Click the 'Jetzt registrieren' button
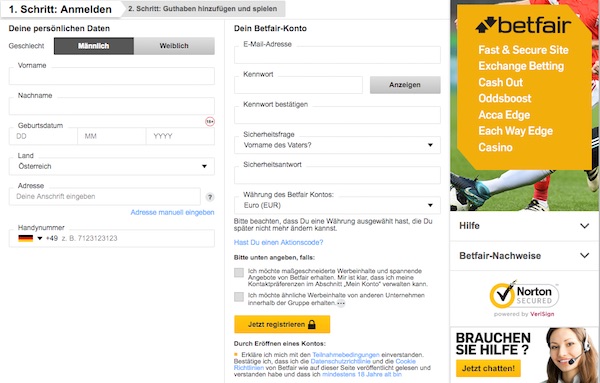Image resolution: width=600 pixels, height=383 pixels. pos(282,324)
